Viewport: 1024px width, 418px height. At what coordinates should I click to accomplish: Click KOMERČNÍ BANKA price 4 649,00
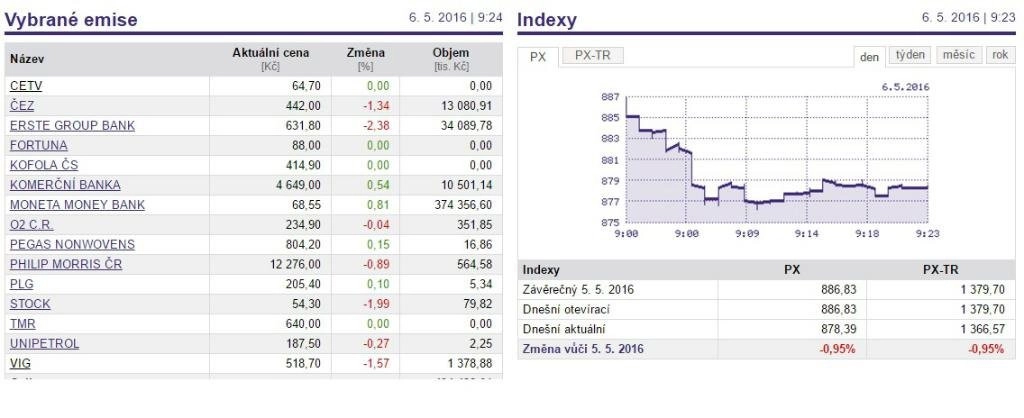point(299,185)
